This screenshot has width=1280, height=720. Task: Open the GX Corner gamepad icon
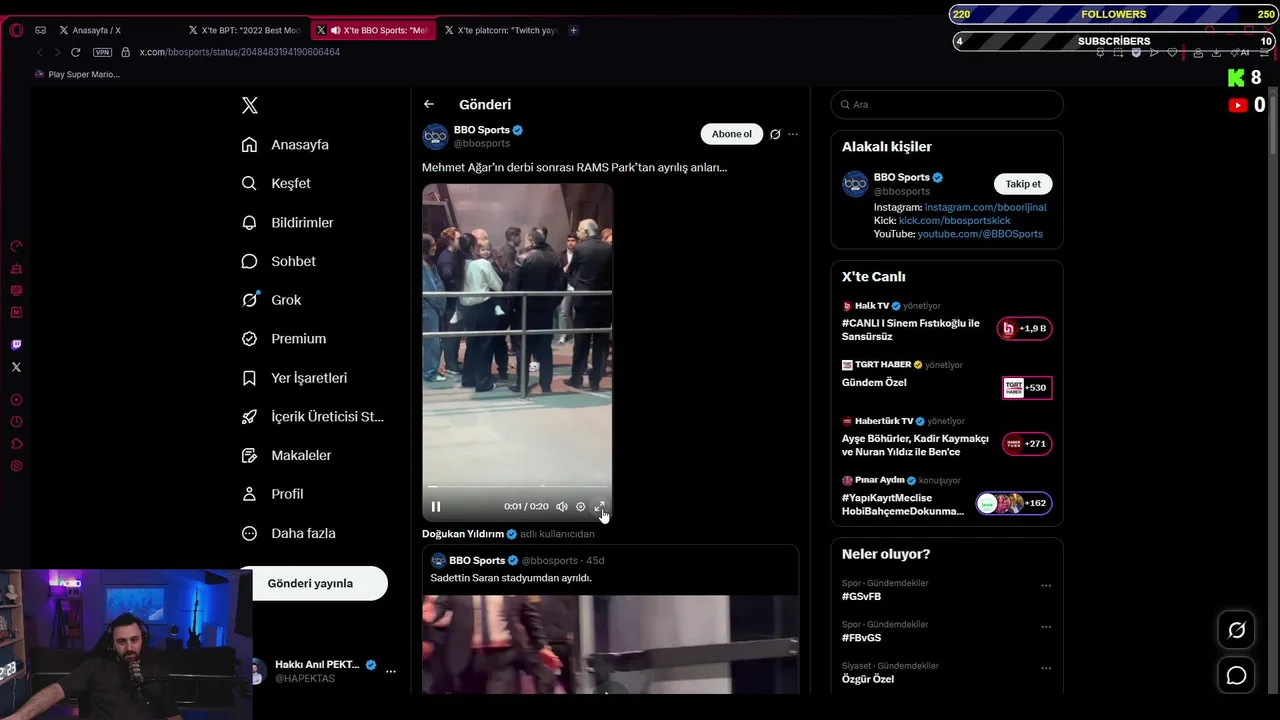(40, 30)
